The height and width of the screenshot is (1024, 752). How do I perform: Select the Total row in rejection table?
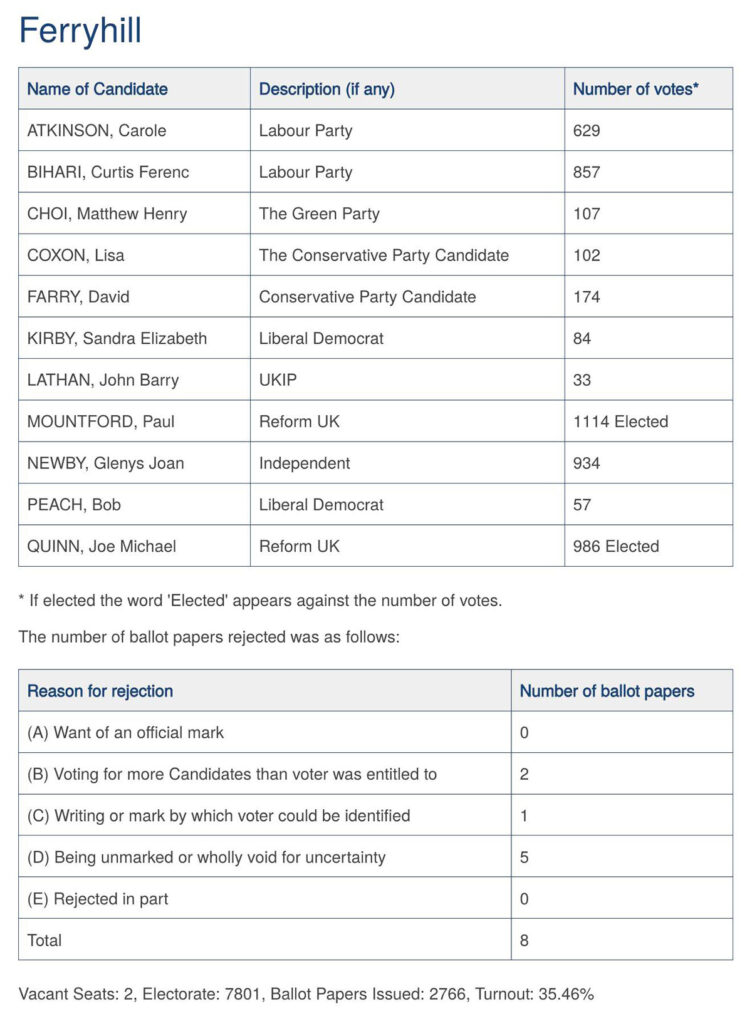(x=375, y=940)
